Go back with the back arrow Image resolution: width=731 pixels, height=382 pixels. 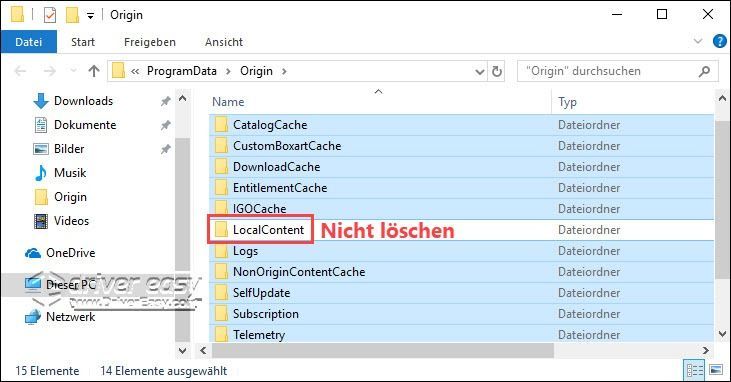click(21, 71)
